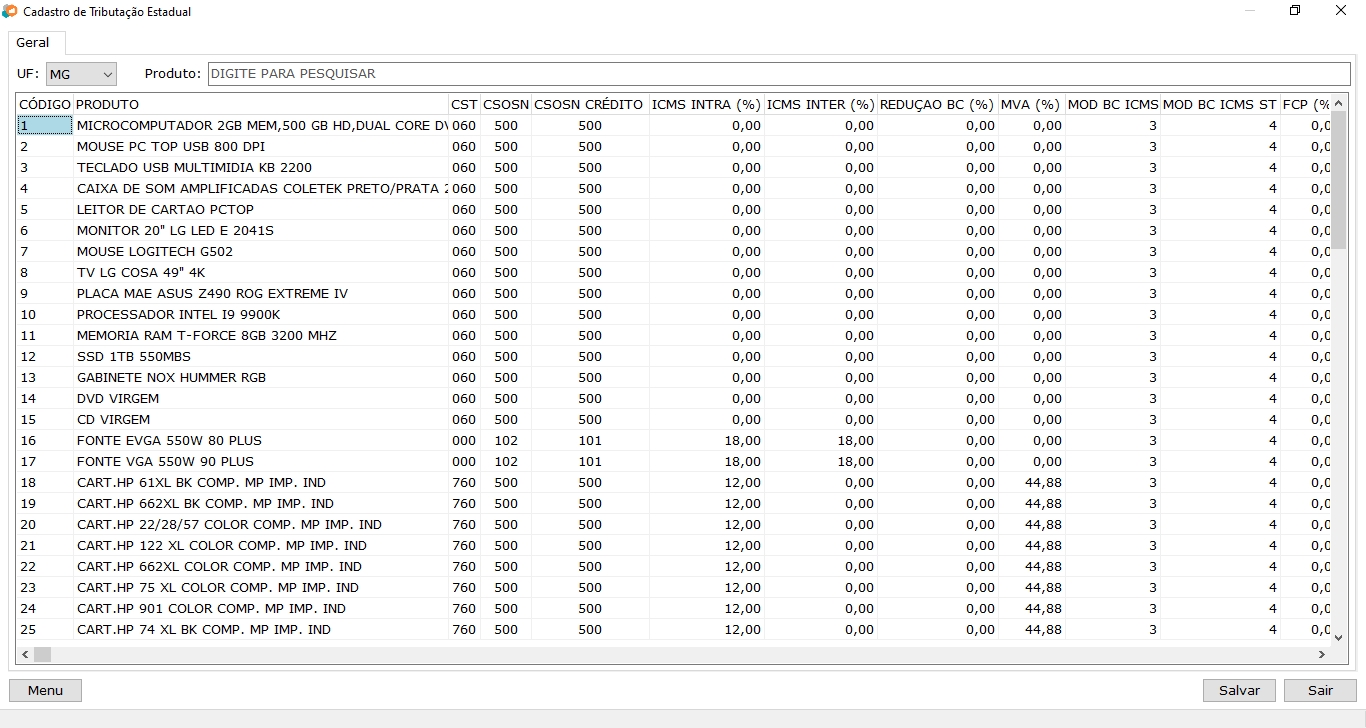This screenshot has width=1366, height=728.
Task: Open the UF dropdown showing MG
Action: [81, 74]
